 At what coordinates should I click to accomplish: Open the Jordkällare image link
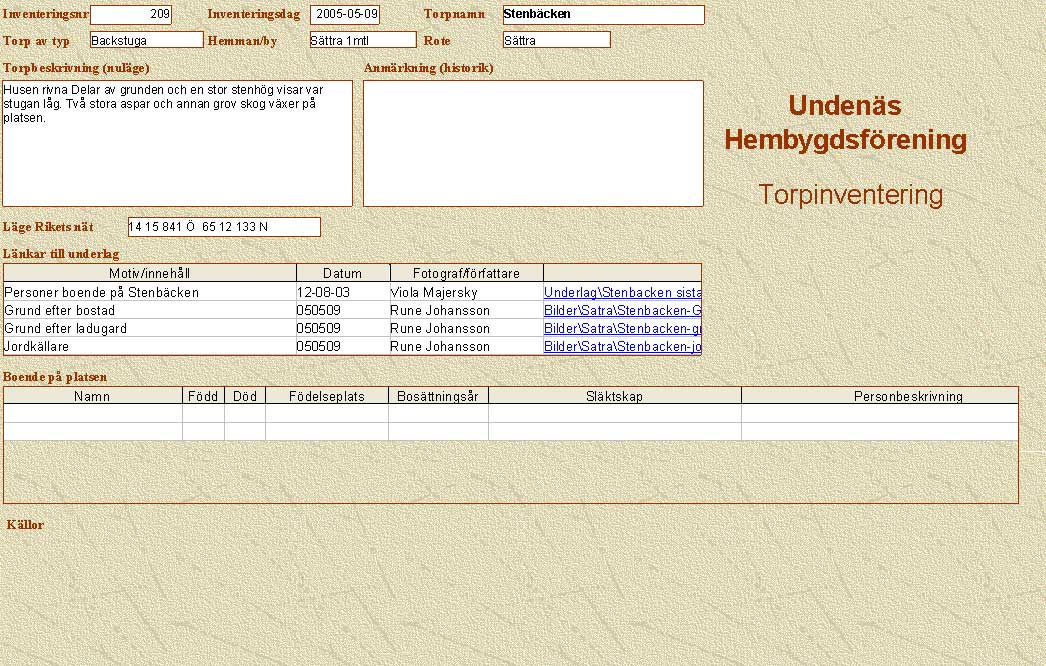click(622, 346)
